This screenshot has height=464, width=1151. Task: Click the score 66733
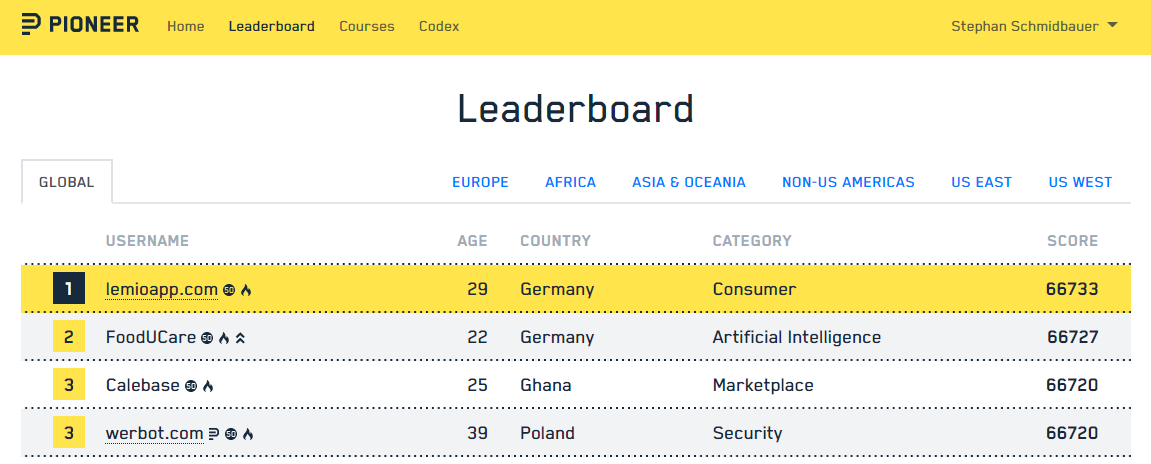tap(1072, 289)
